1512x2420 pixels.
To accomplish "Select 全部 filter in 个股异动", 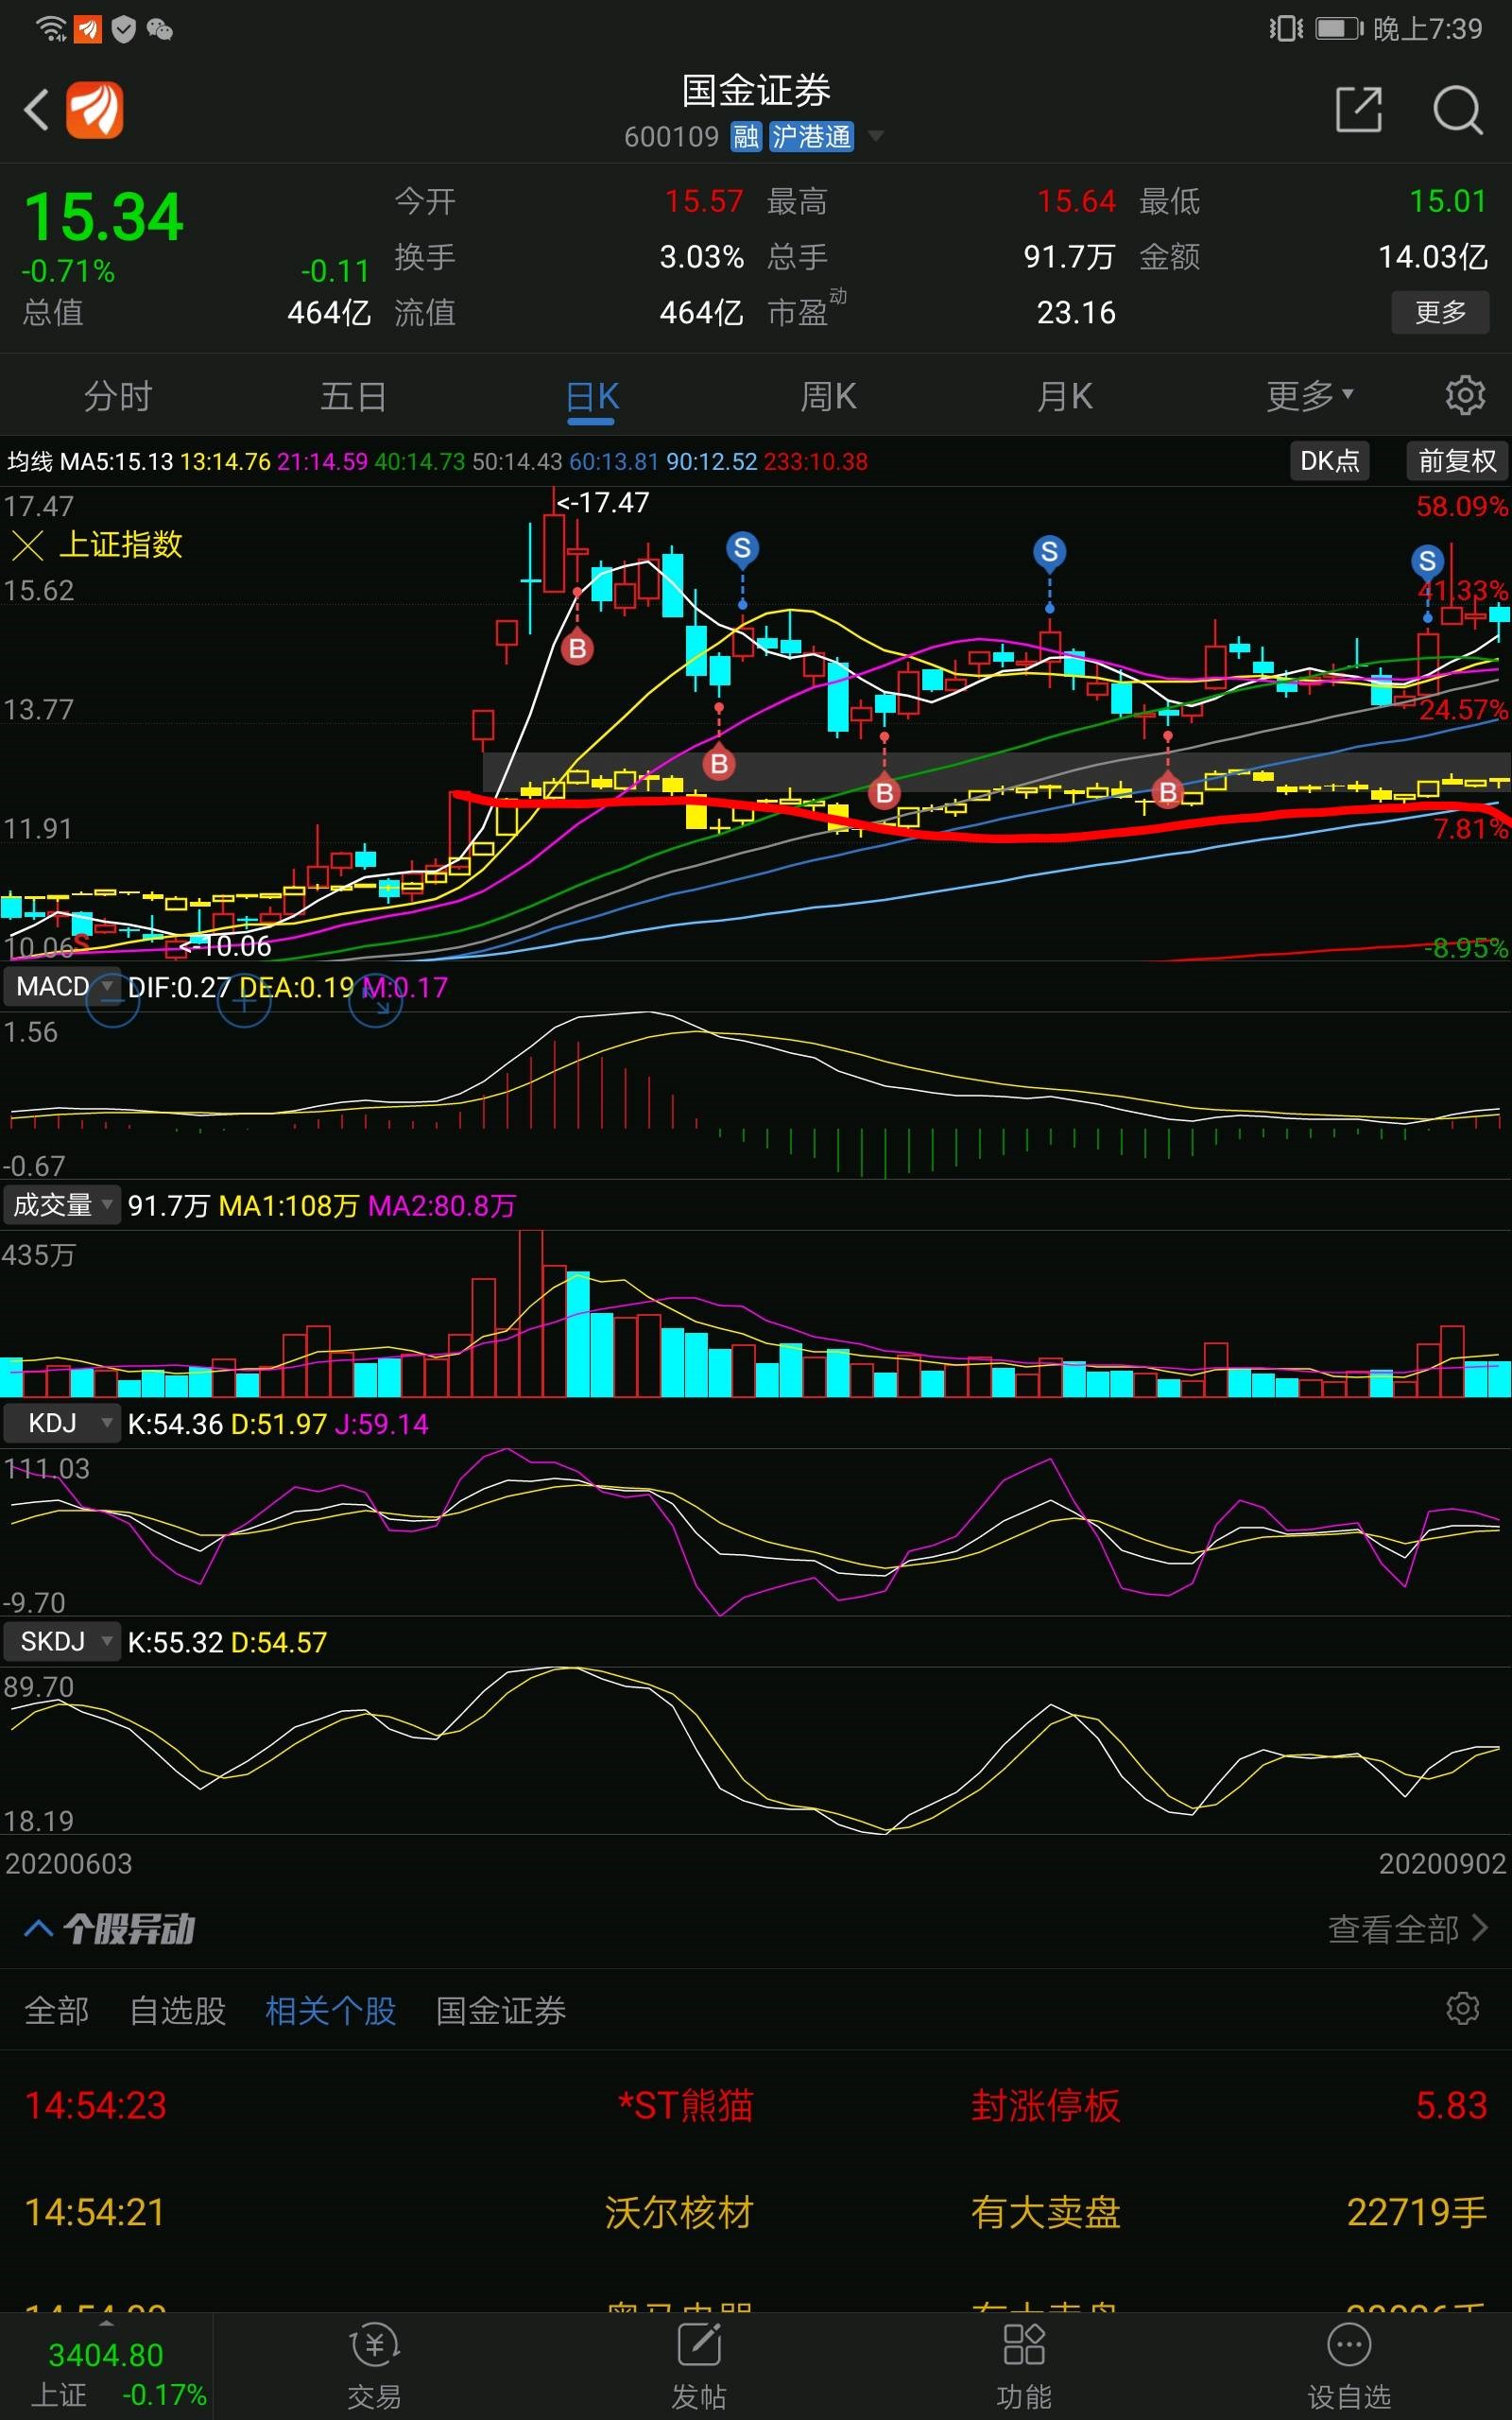I will [x=57, y=2010].
